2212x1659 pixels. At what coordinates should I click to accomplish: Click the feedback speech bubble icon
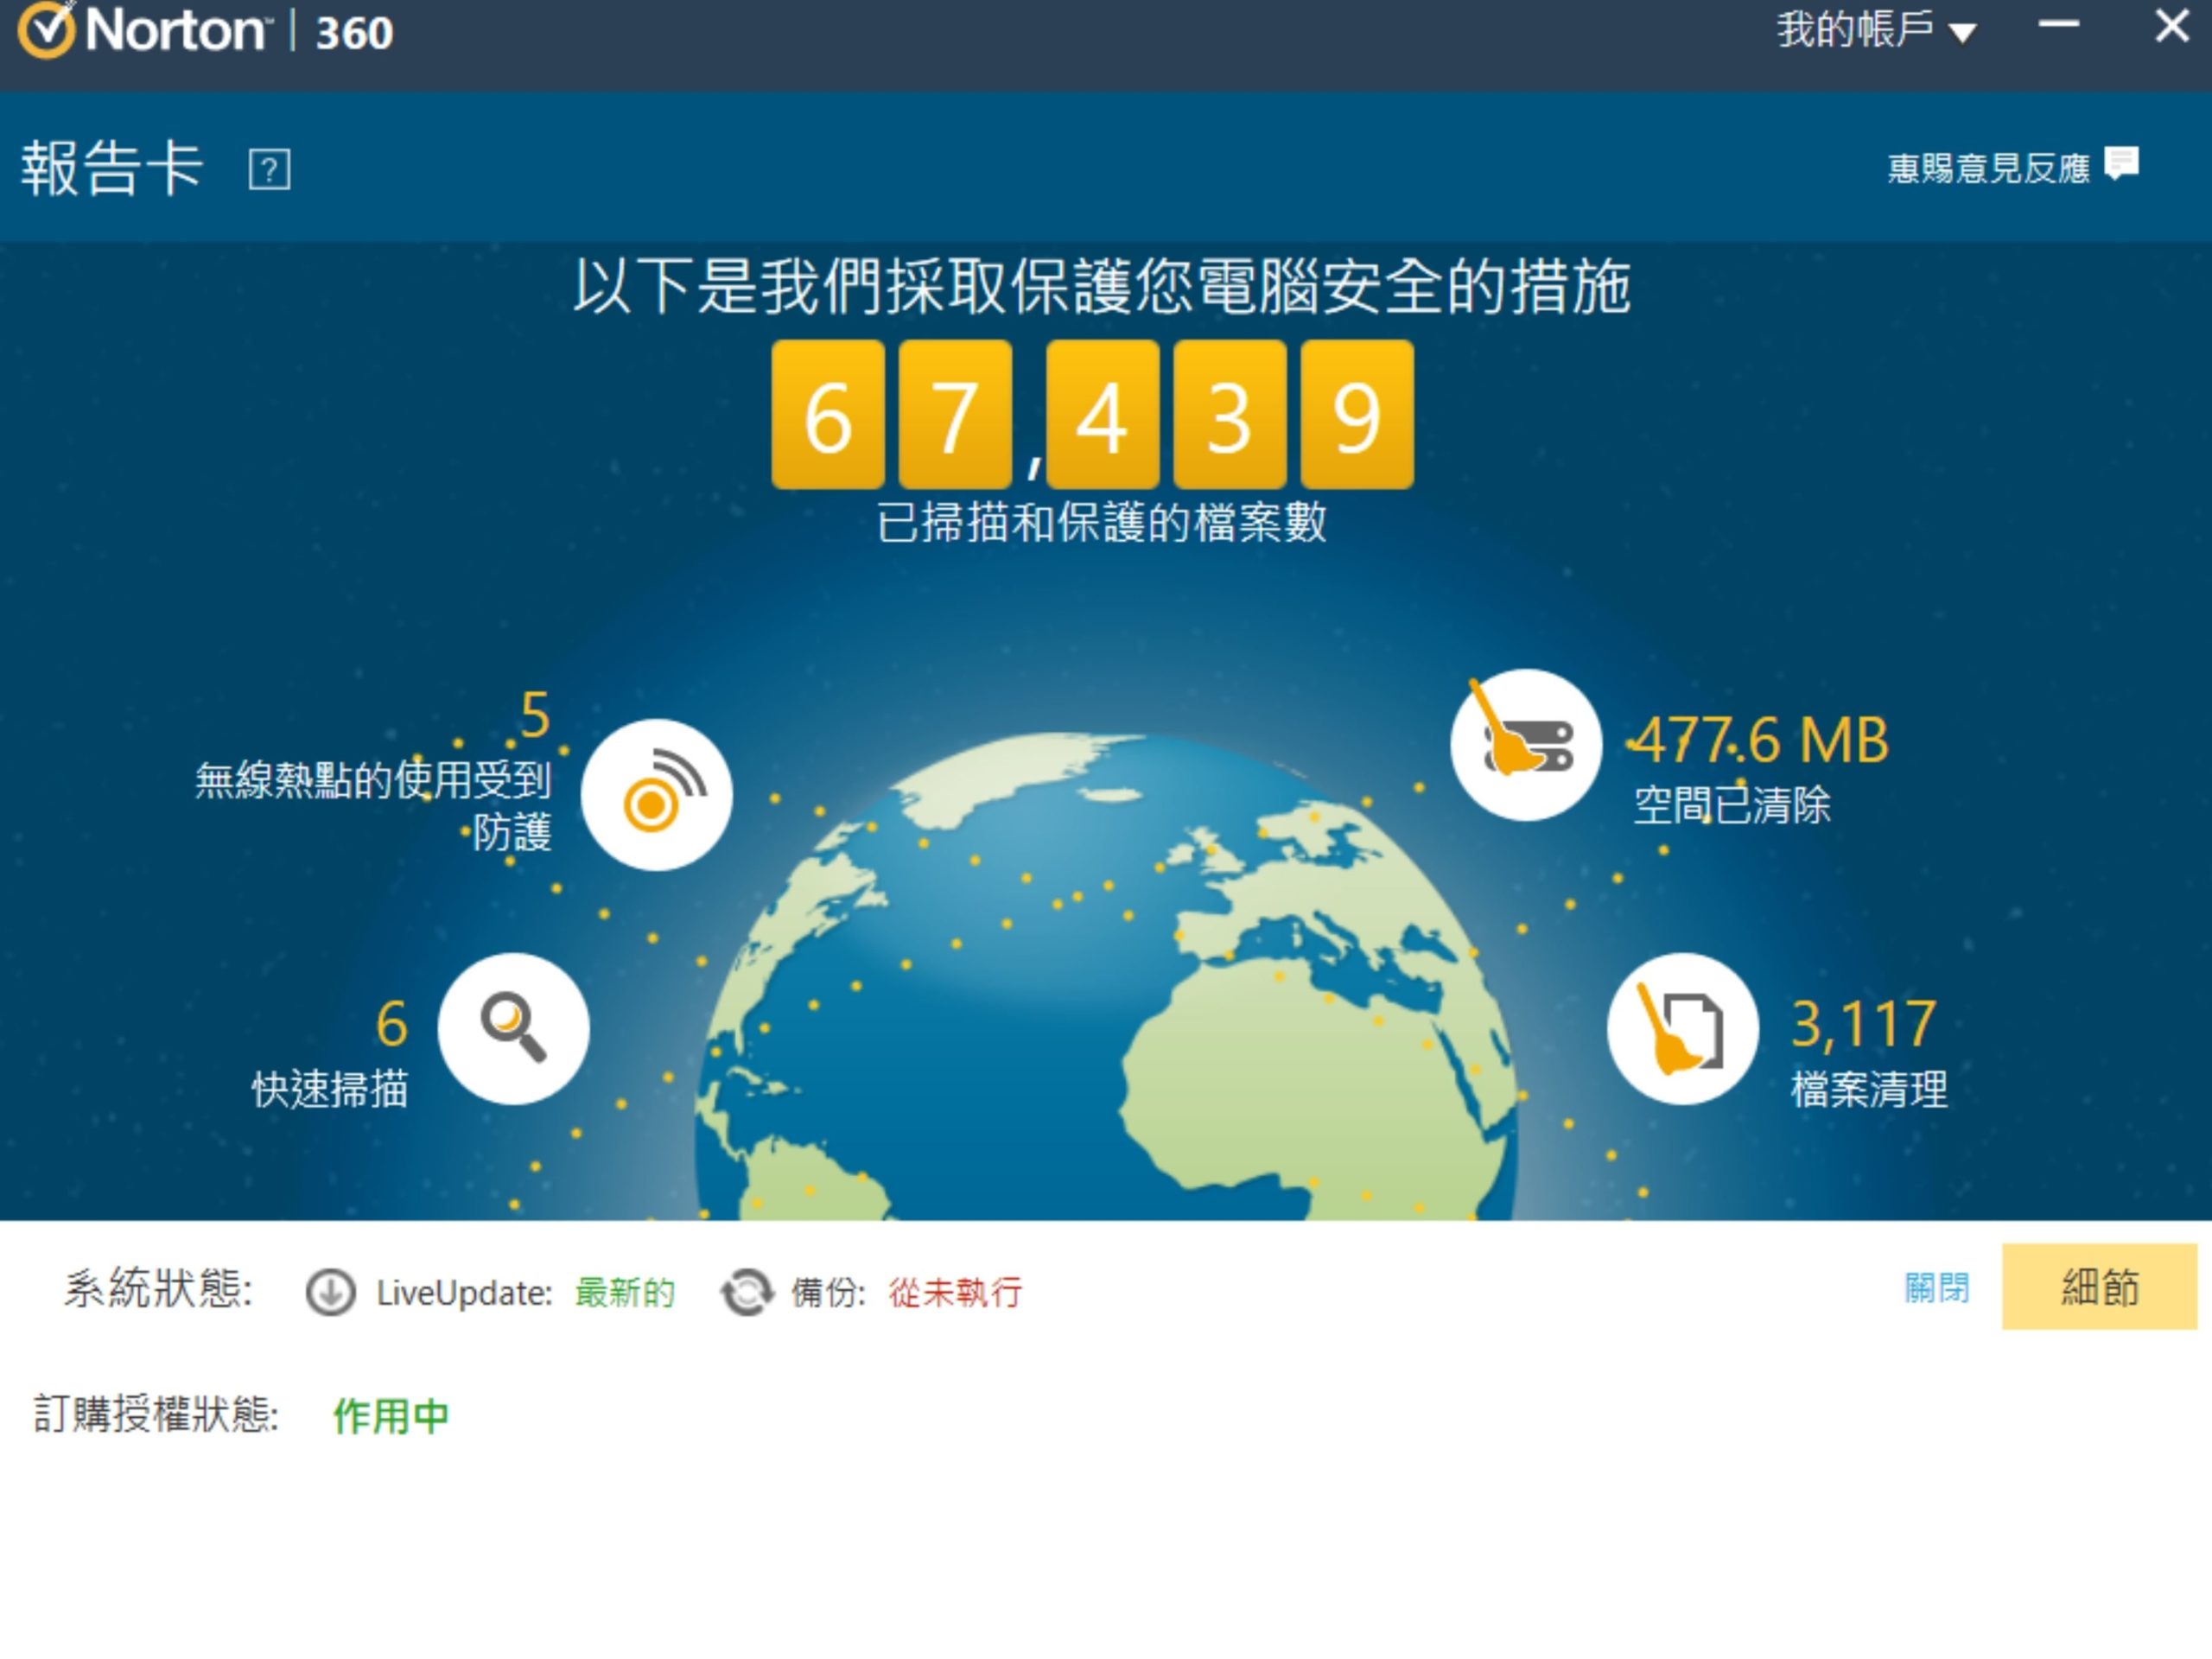2121,163
